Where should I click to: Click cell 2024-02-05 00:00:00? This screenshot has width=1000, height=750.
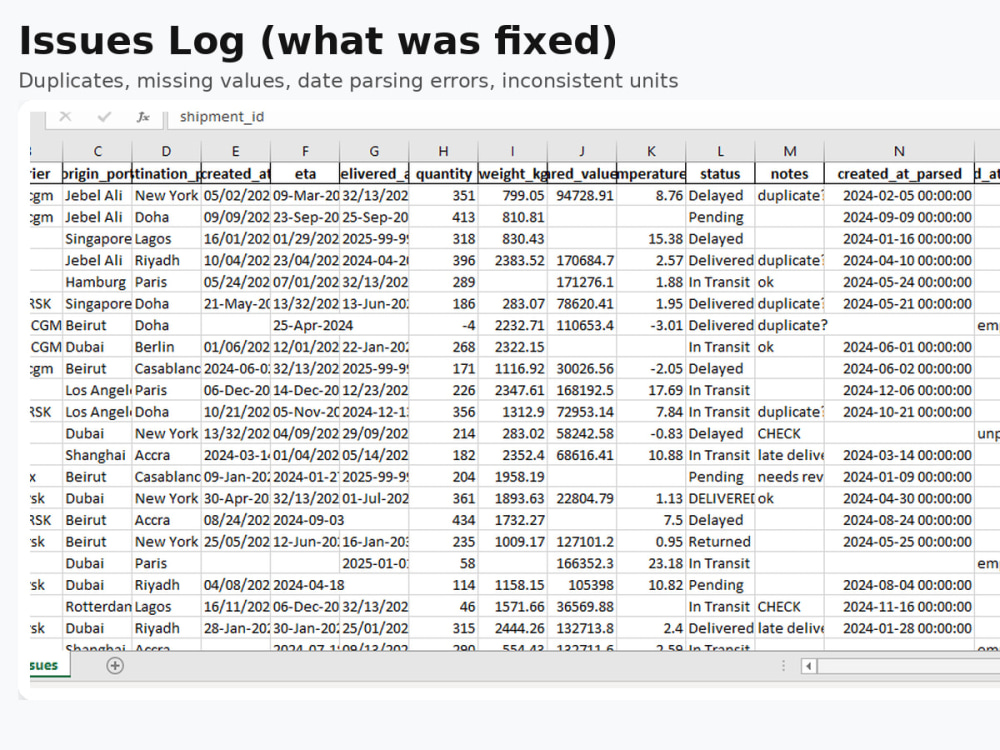(899, 195)
